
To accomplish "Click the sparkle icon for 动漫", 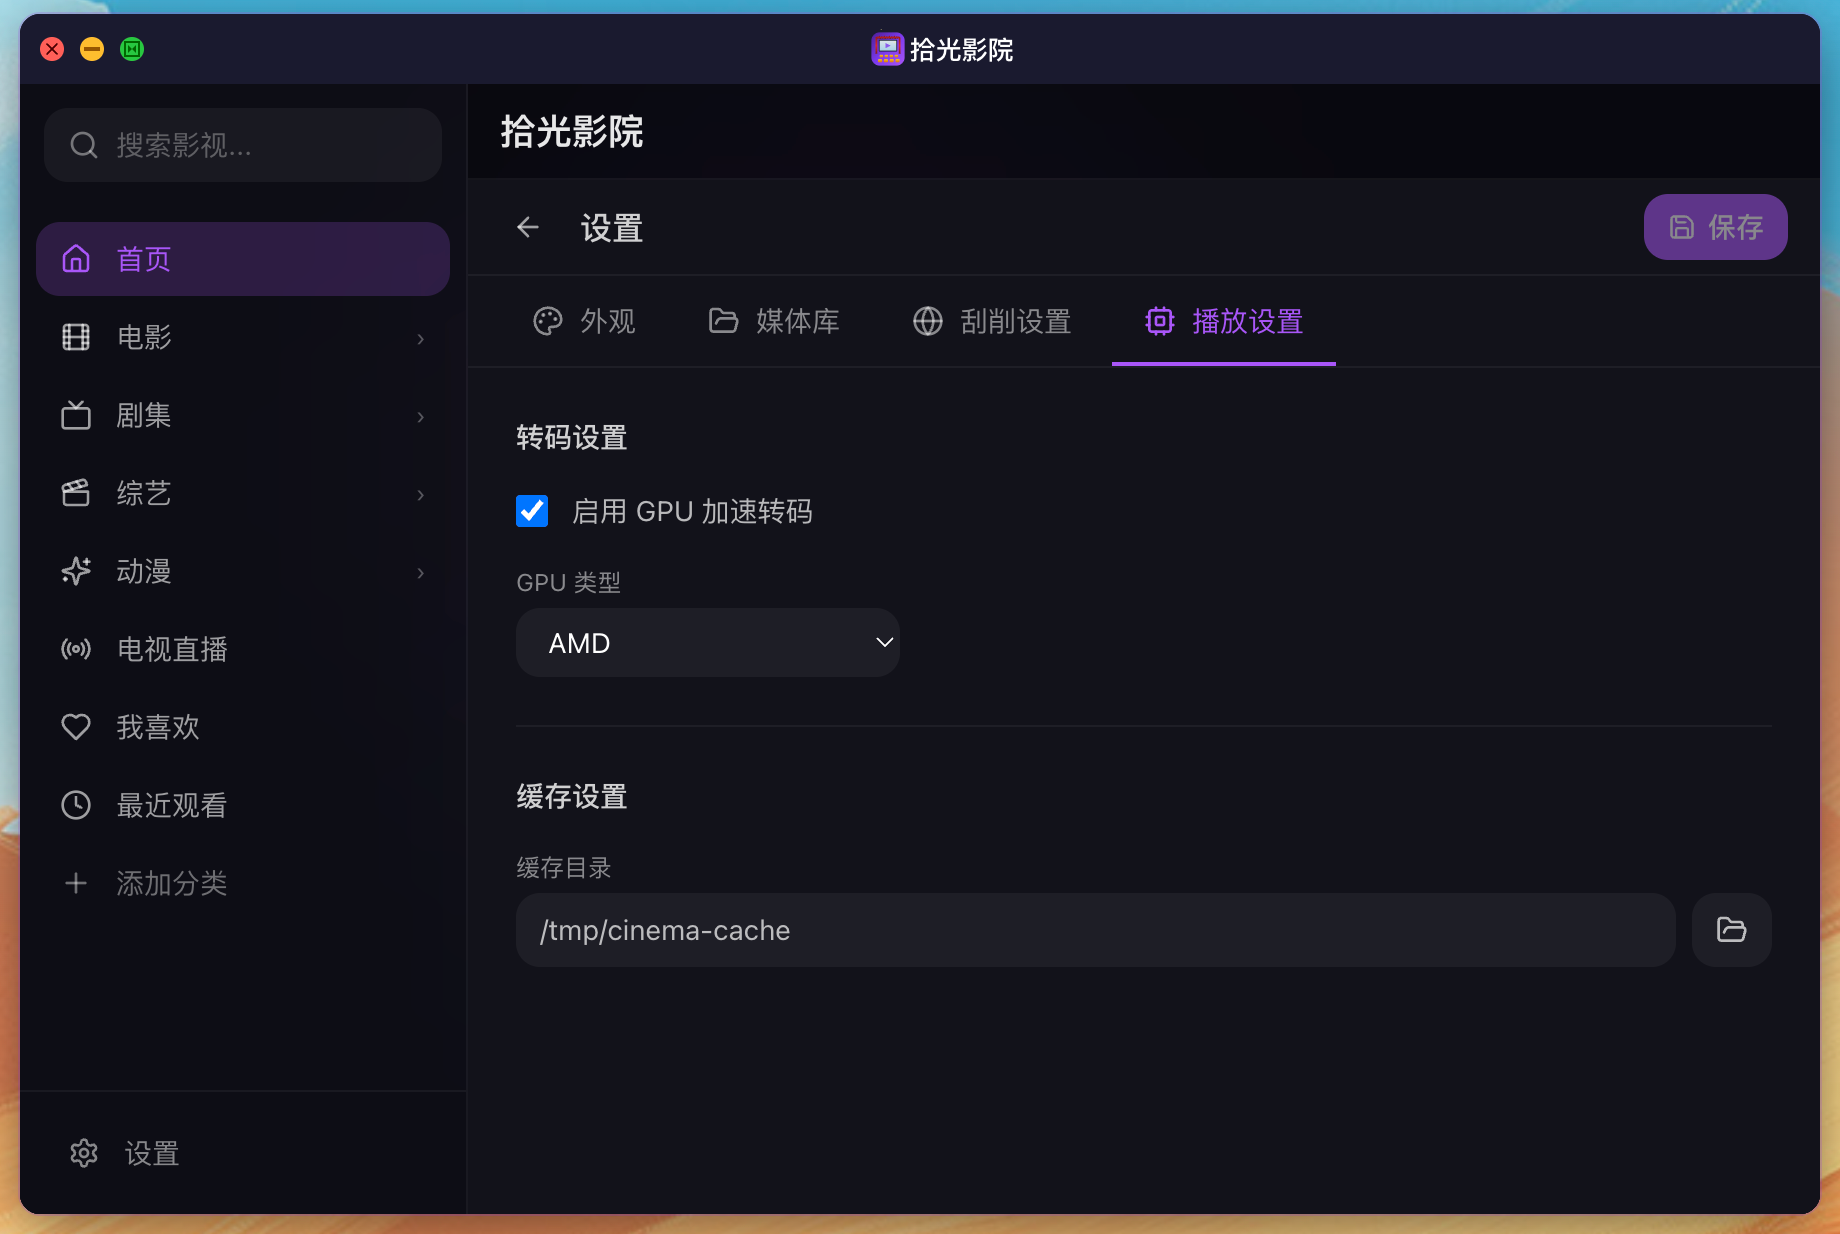I will click(76, 571).
